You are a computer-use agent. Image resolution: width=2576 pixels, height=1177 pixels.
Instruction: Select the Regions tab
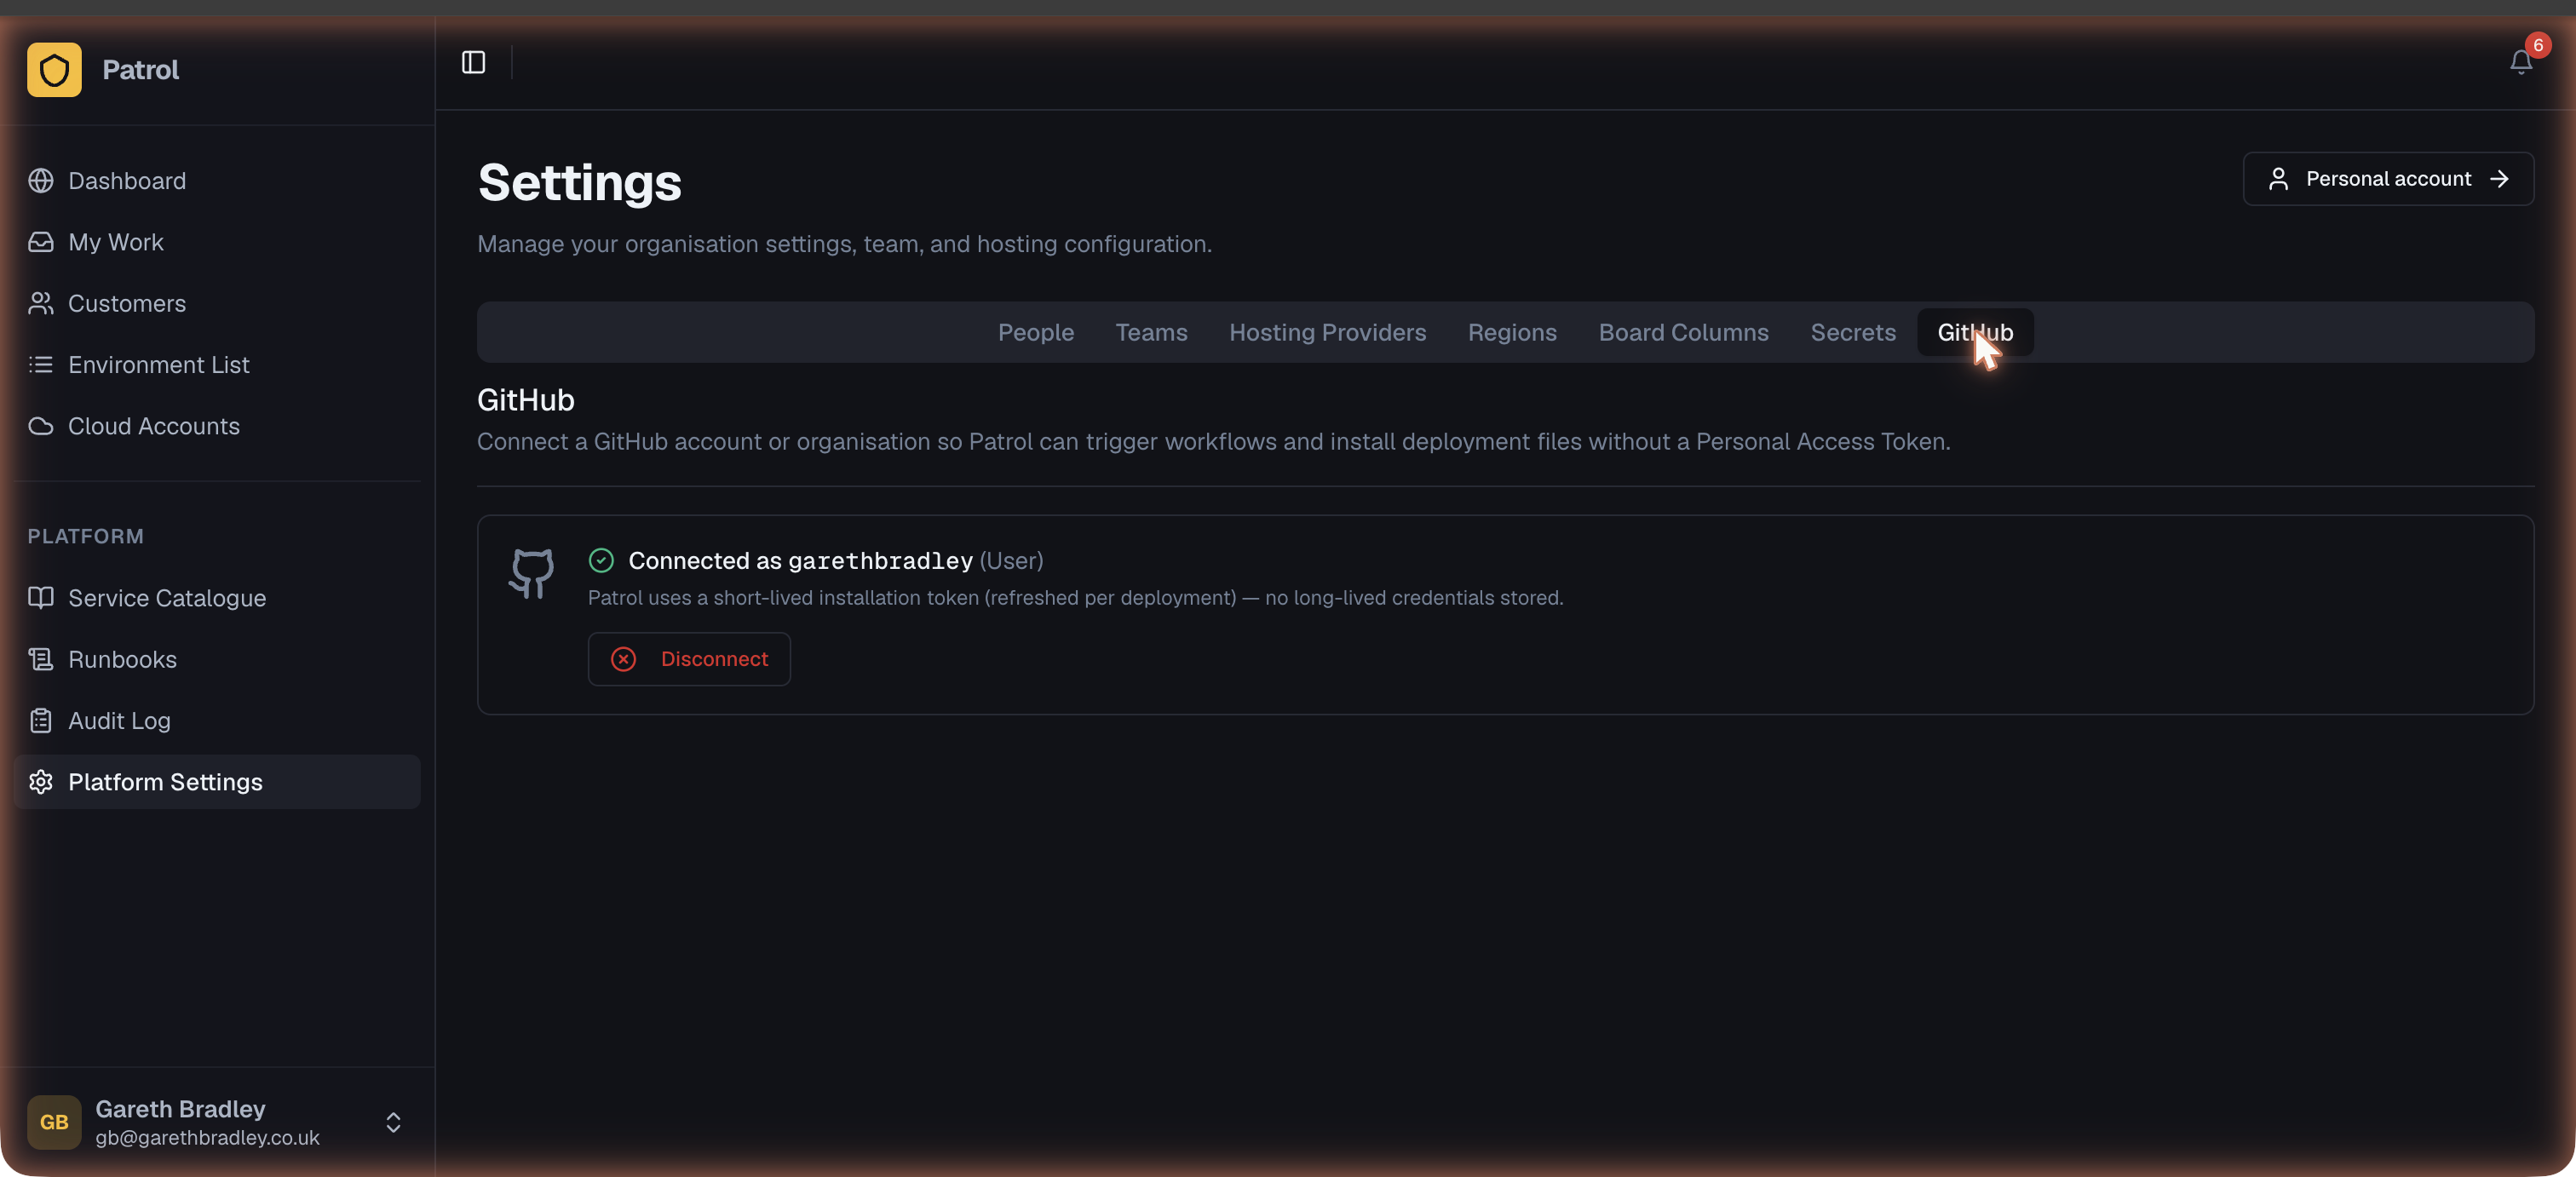click(x=1511, y=333)
